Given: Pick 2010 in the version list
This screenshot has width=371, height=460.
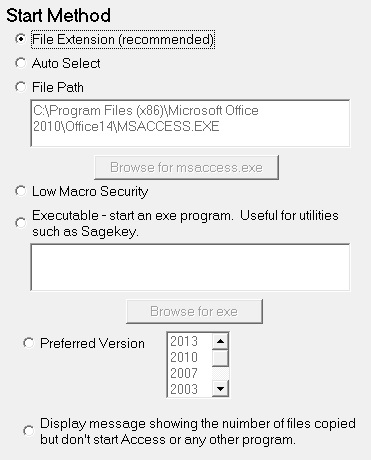Looking at the screenshot, I should click(184, 357).
